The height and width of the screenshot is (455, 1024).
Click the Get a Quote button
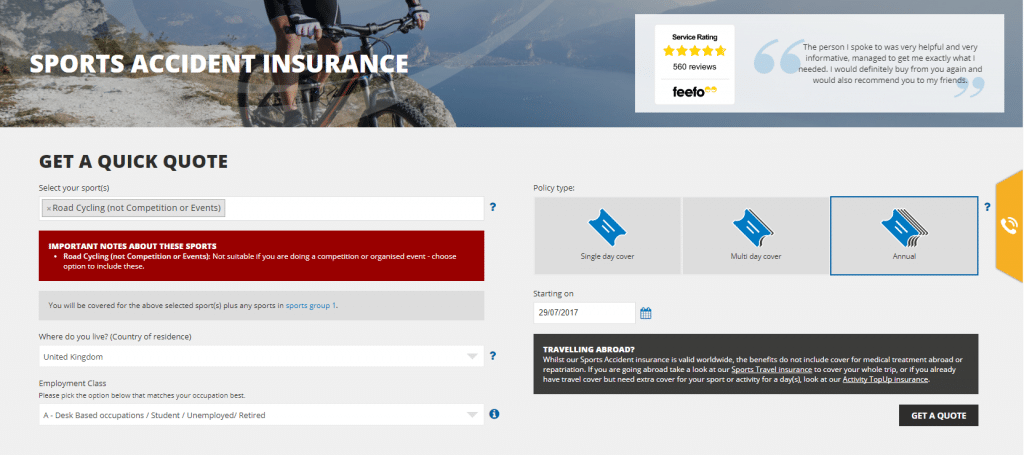tap(938, 415)
